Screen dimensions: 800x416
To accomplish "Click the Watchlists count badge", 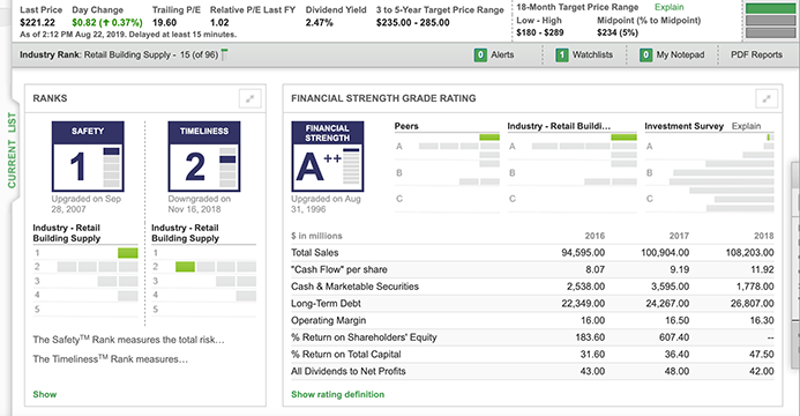I will pos(561,55).
